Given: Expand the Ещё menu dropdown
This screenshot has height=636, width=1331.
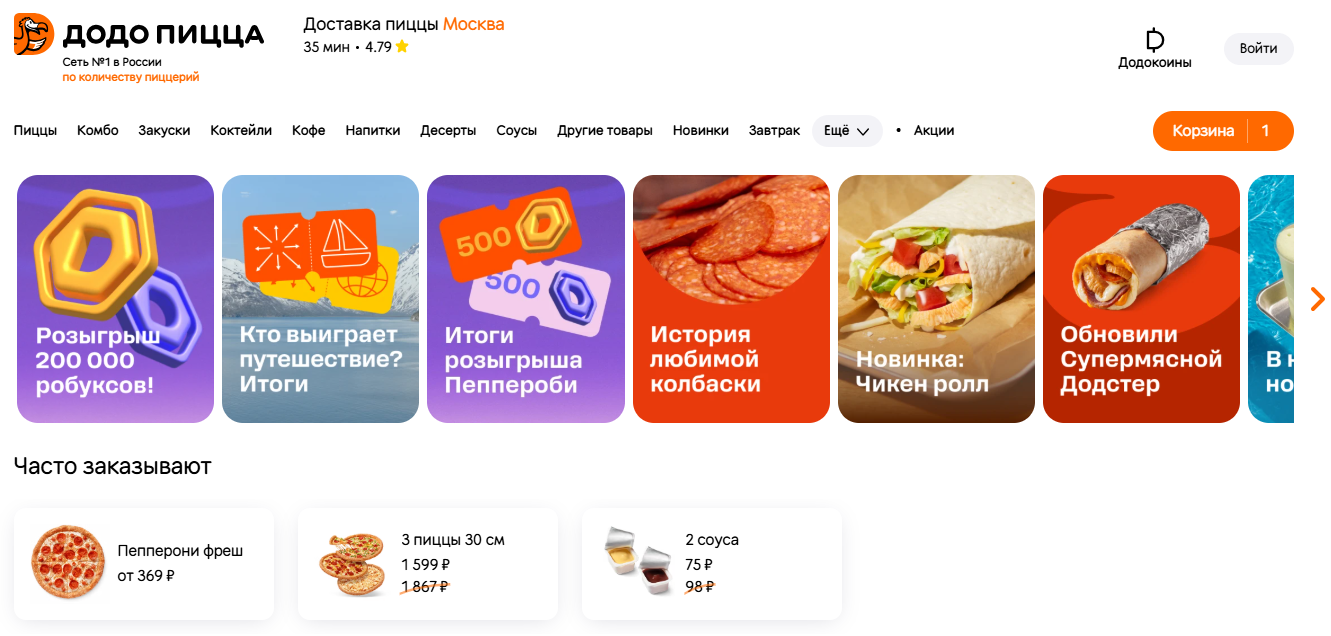Looking at the screenshot, I should [x=847, y=131].
